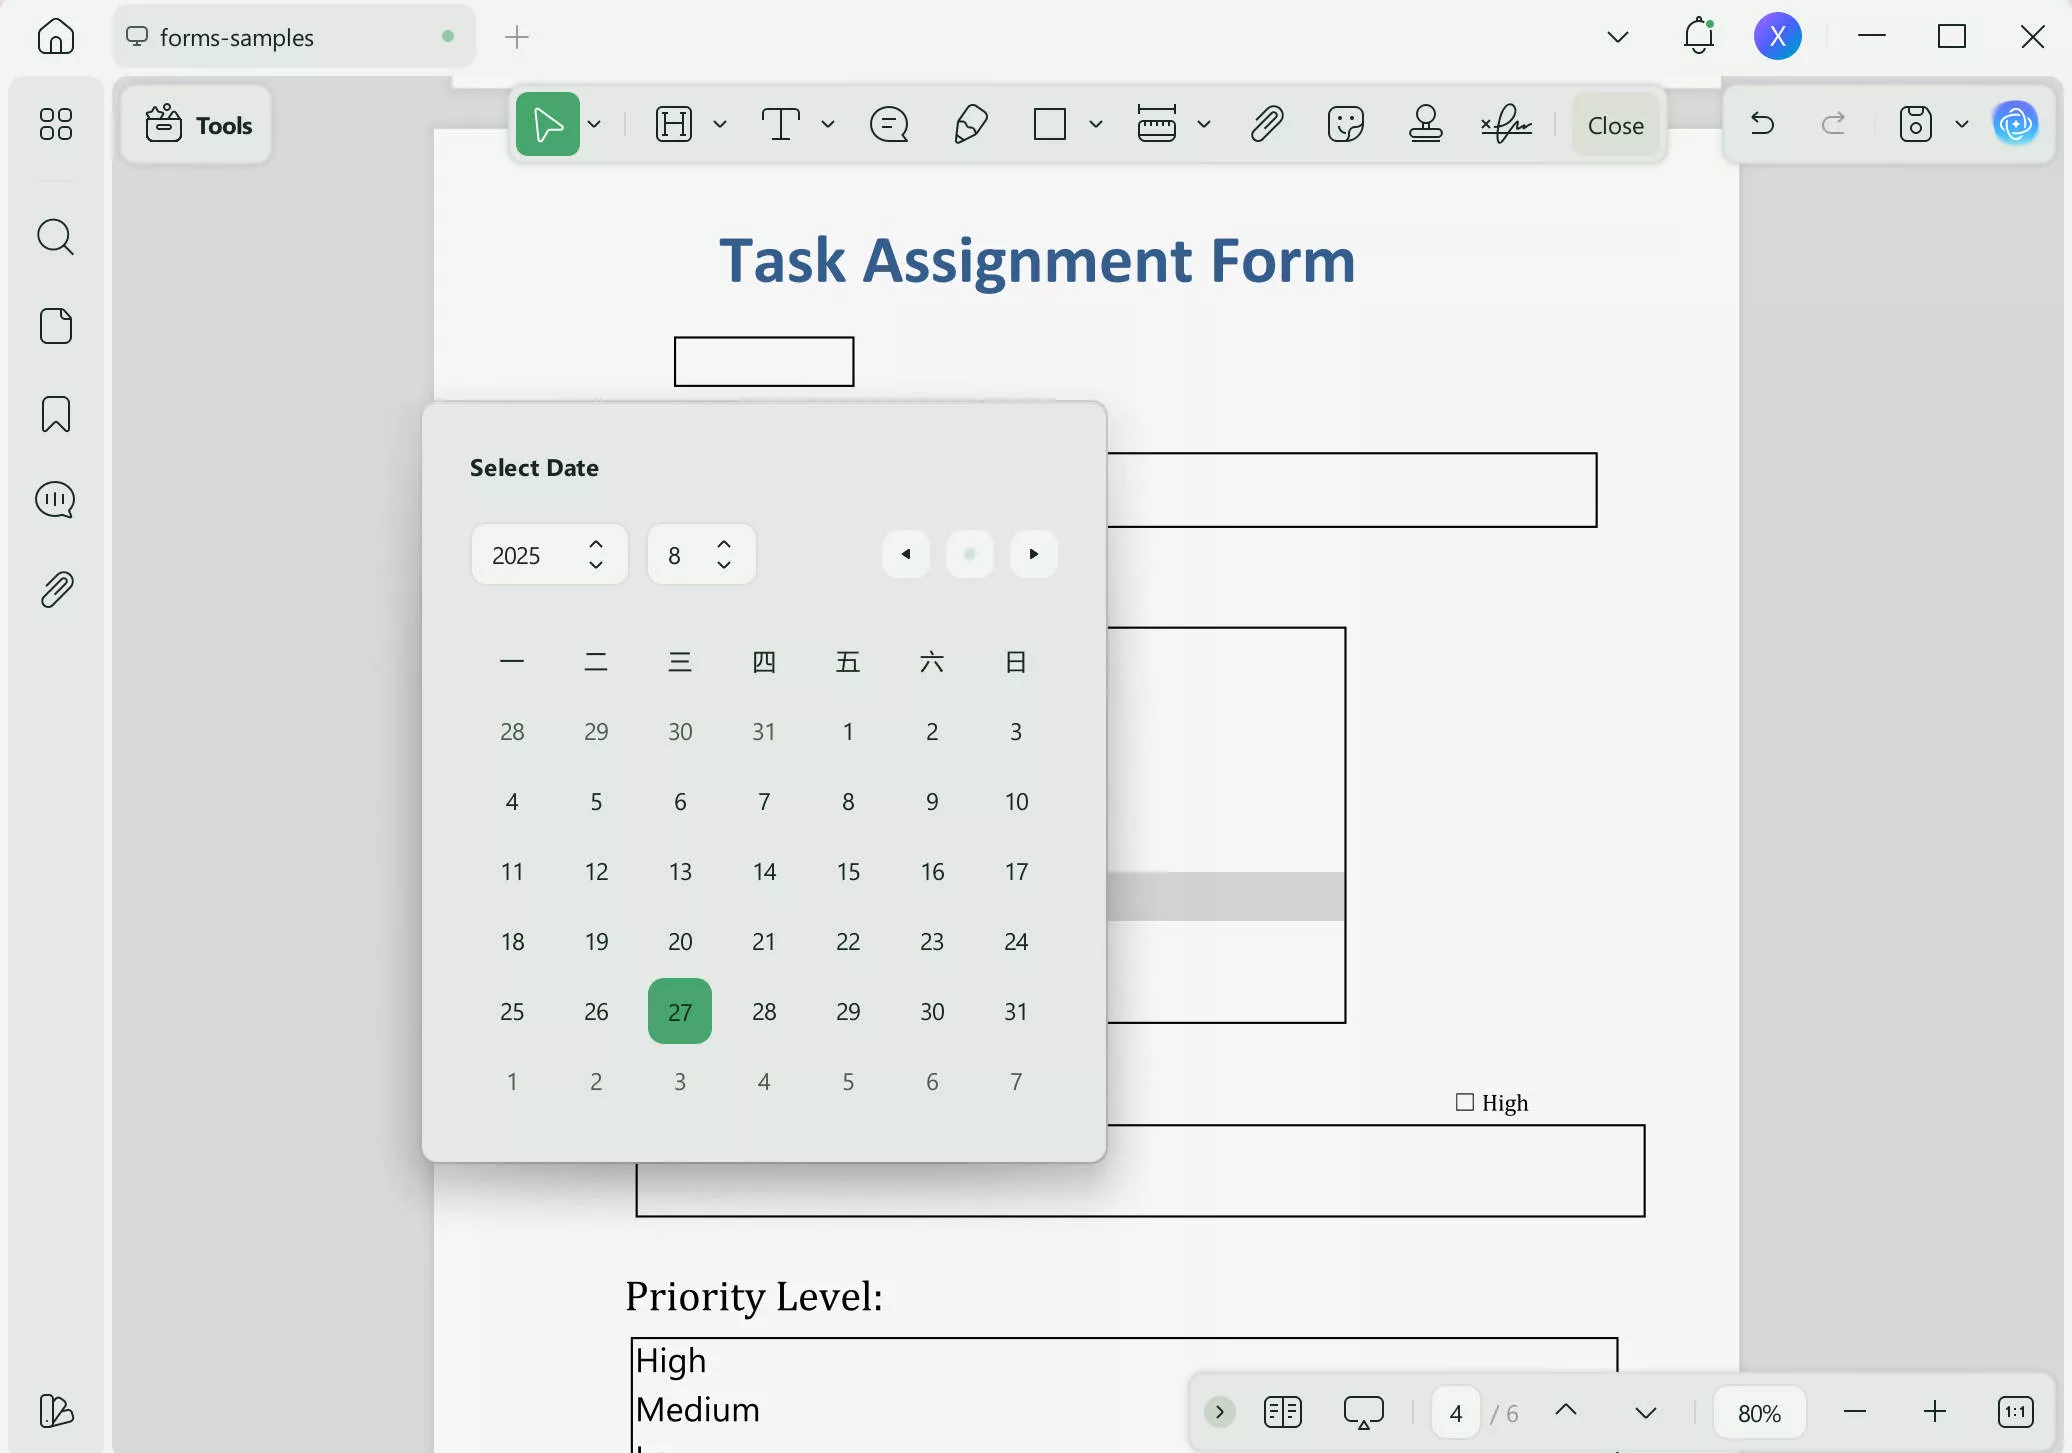
Task: Open the bookmarks panel in sidebar
Action: click(56, 414)
